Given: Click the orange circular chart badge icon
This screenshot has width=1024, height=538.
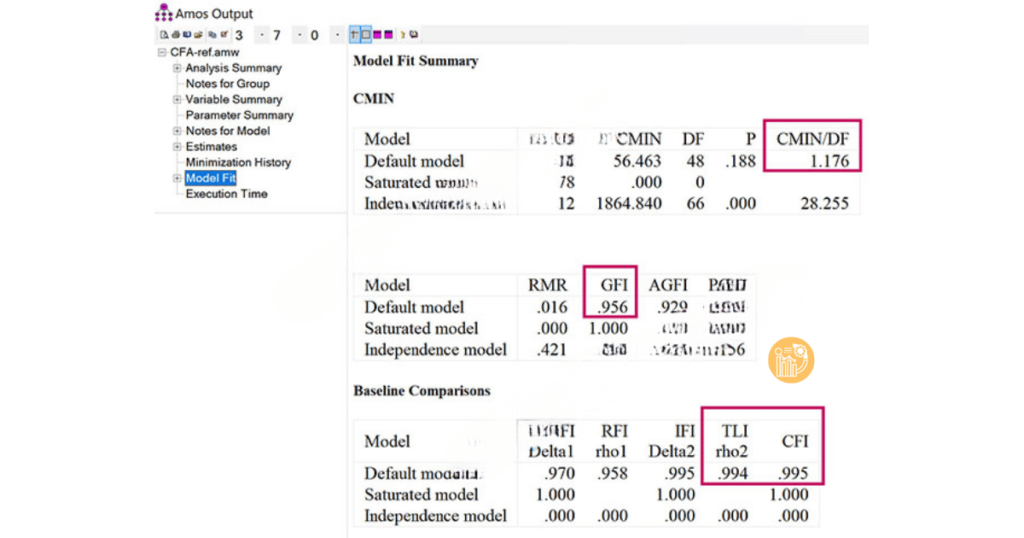Looking at the screenshot, I should coord(791,361).
